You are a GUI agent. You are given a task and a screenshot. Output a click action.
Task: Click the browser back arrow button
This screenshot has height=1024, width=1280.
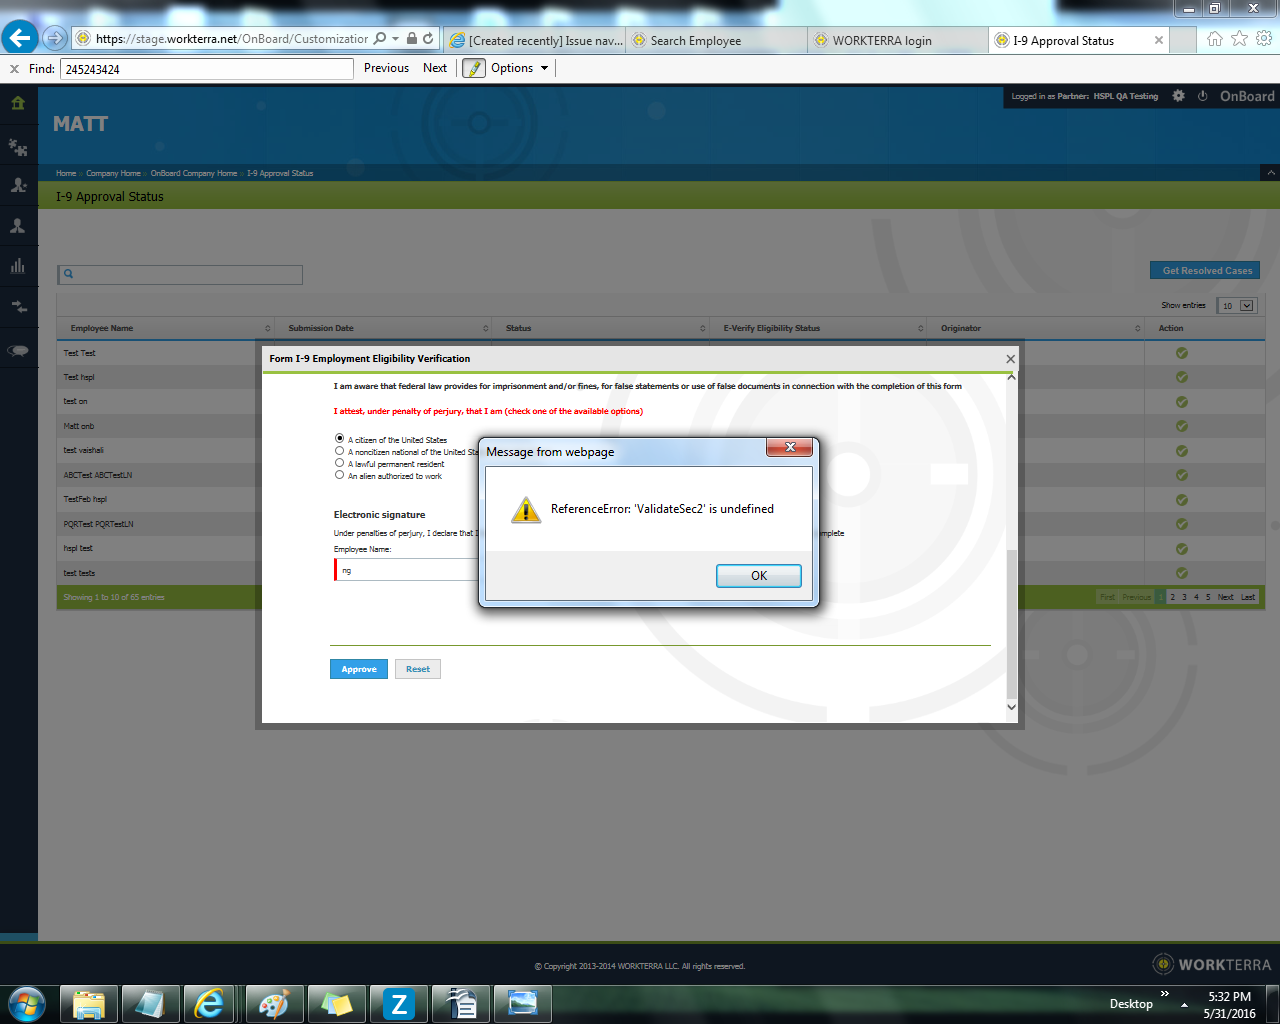pyautogui.click(x=20, y=38)
